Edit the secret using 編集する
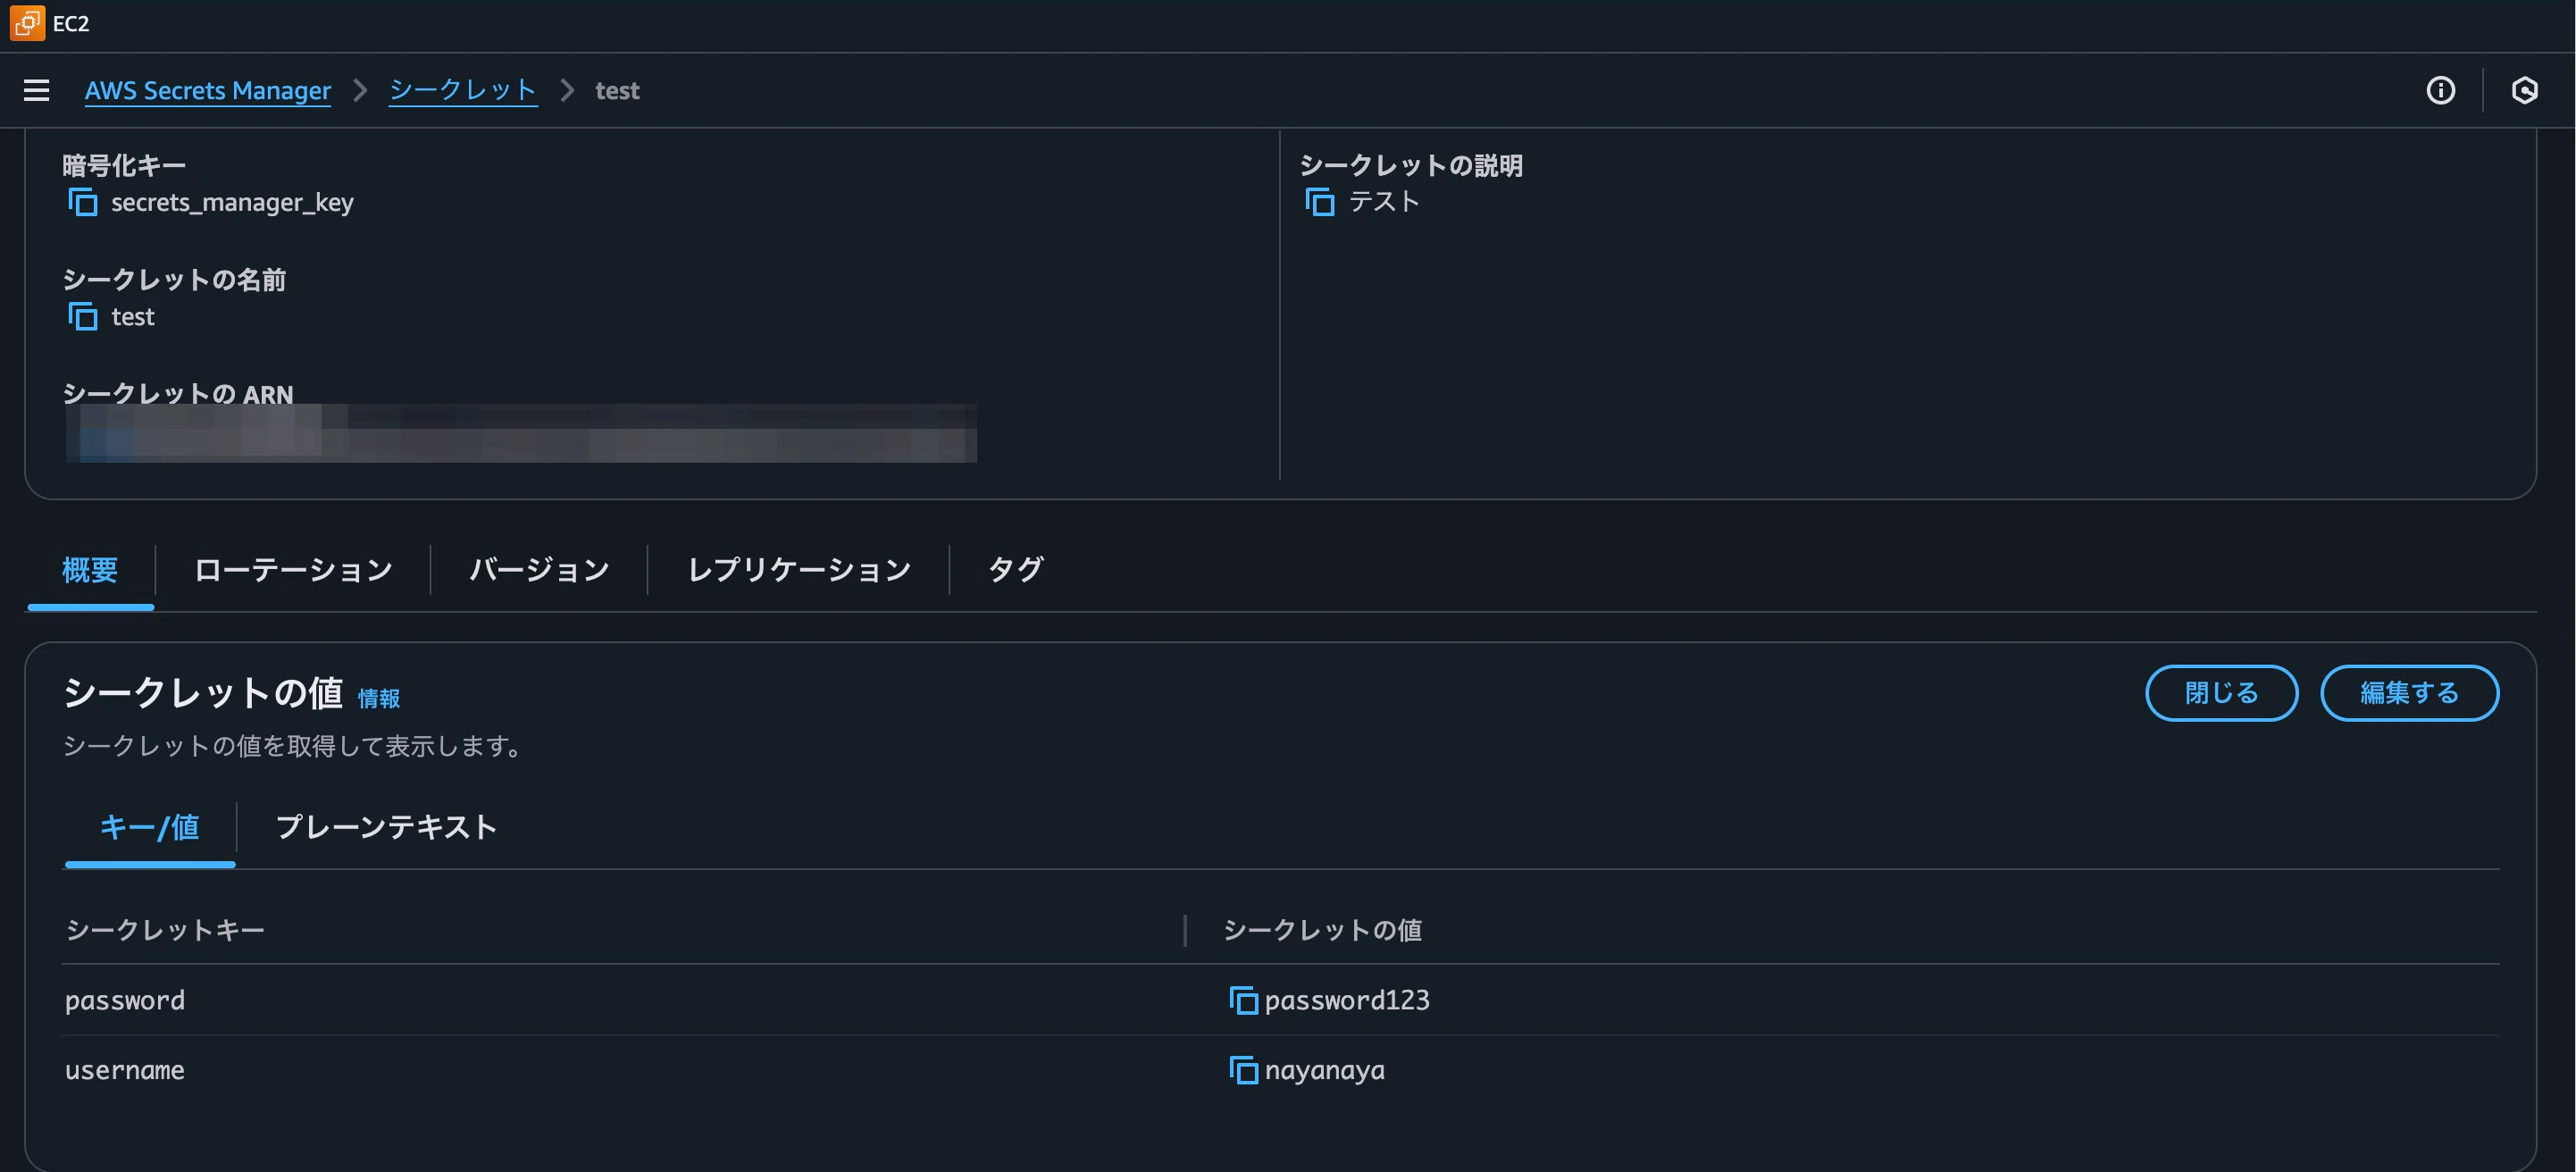The height and width of the screenshot is (1172, 2576). pos(2408,692)
